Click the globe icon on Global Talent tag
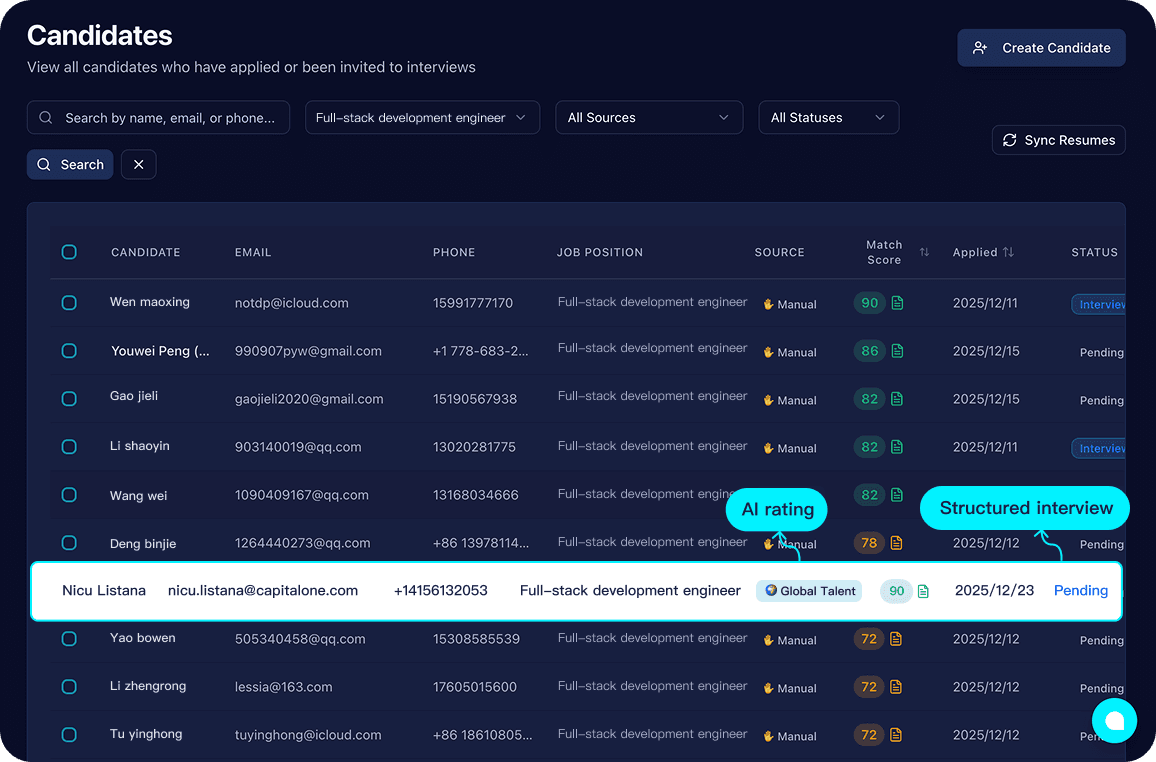 tap(770, 591)
